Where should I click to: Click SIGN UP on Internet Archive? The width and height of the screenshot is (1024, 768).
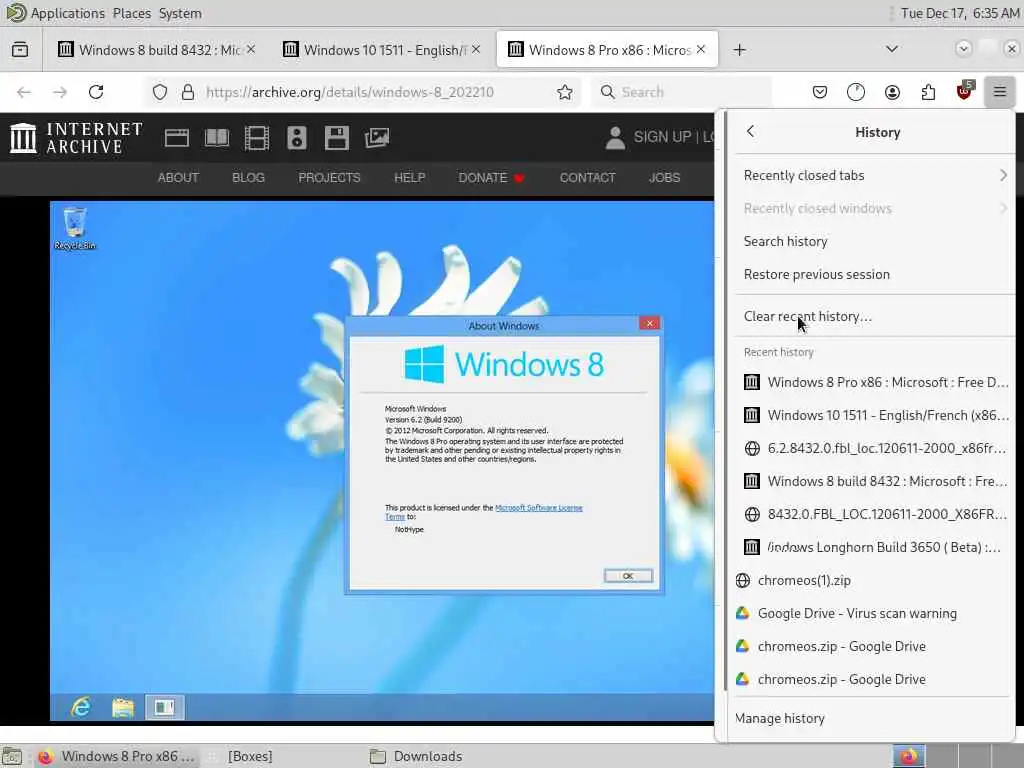pyautogui.click(x=662, y=136)
